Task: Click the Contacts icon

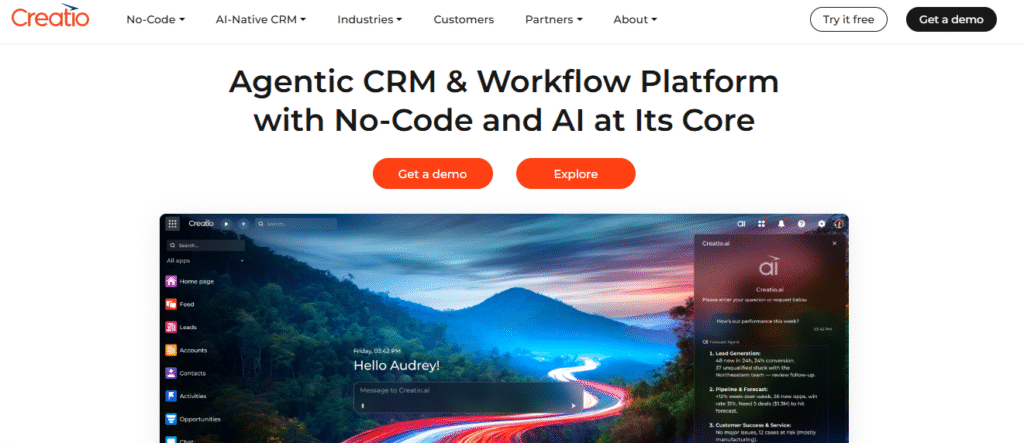Action: [171, 373]
